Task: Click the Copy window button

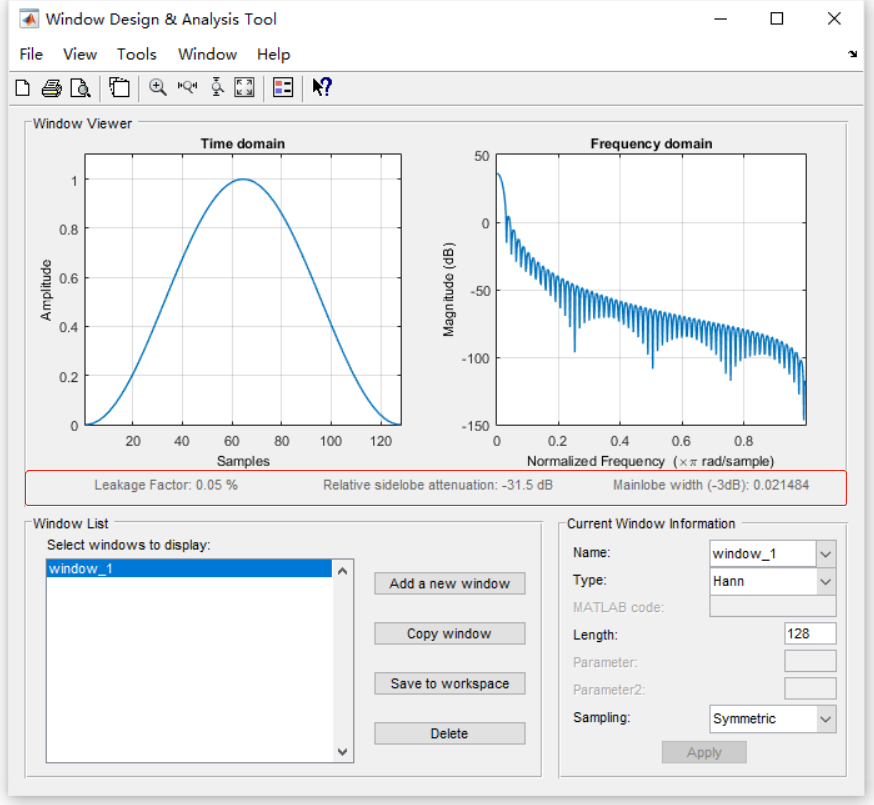Action: coord(450,634)
